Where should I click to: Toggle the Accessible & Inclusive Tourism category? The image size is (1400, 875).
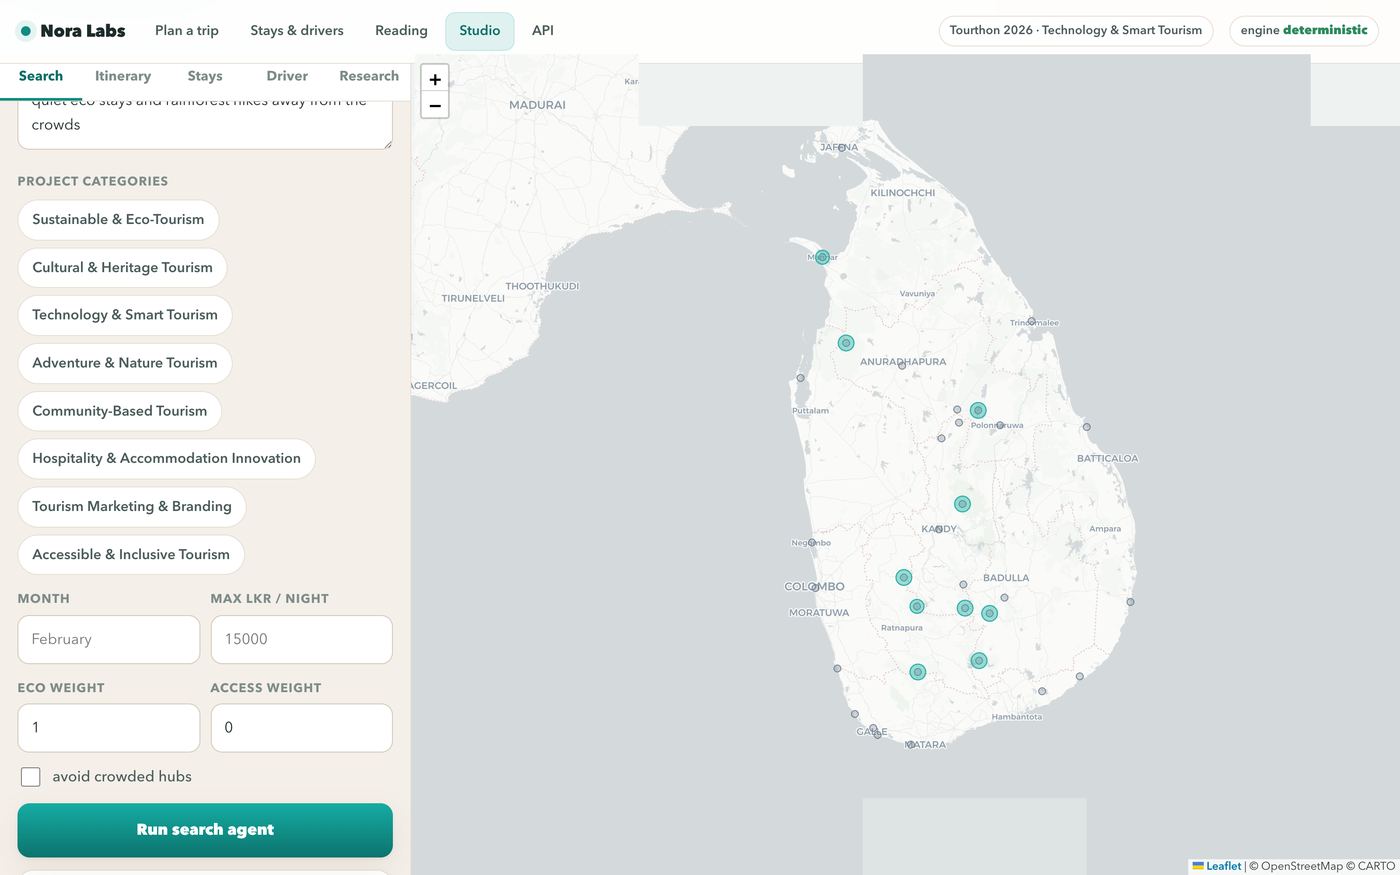(131, 555)
